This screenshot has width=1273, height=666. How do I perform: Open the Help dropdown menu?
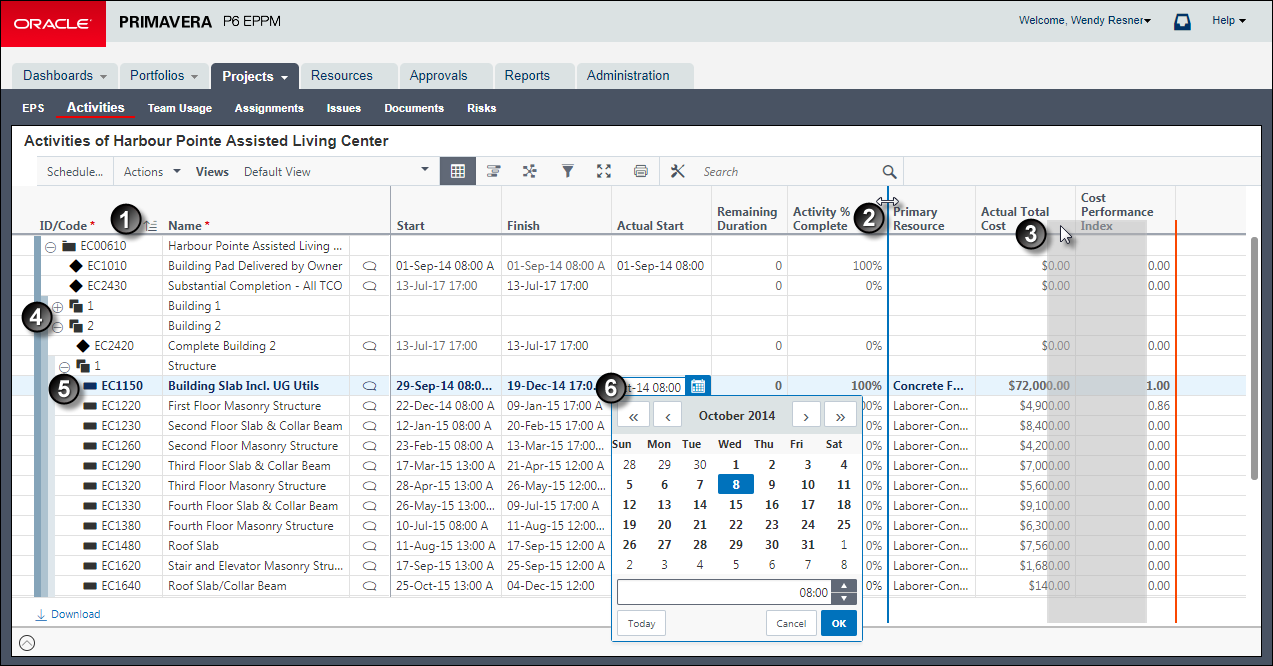pos(1229,20)
